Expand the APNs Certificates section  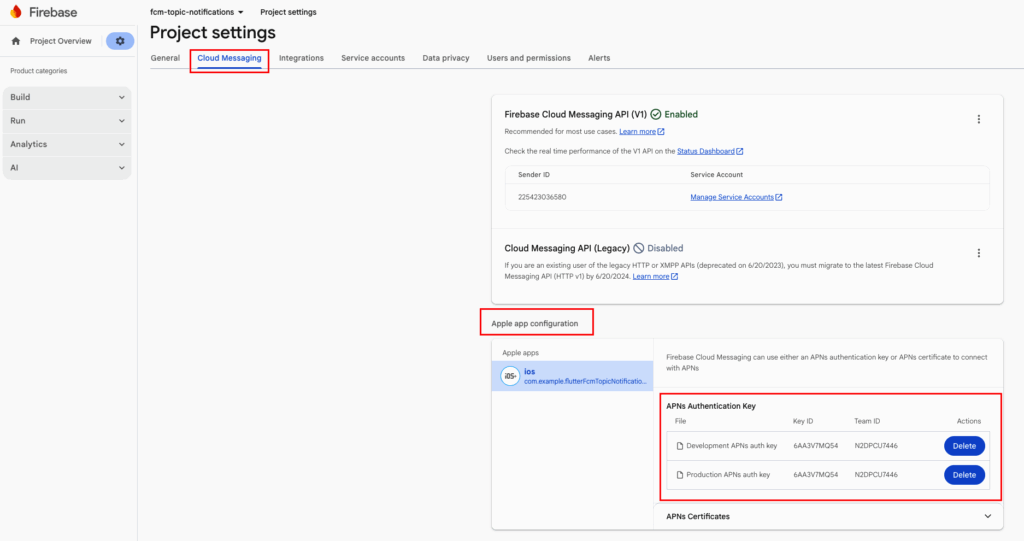coord(988,516)
